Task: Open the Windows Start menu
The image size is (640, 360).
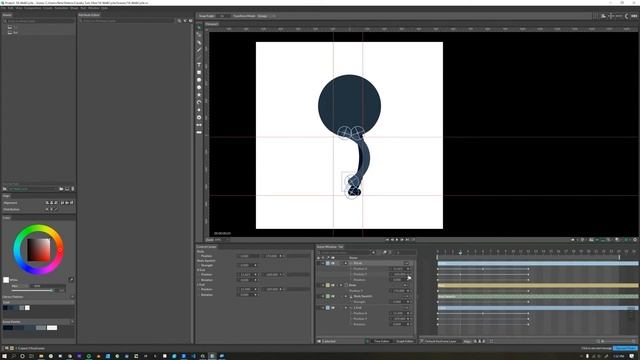Action: click(x=4, y=356)
